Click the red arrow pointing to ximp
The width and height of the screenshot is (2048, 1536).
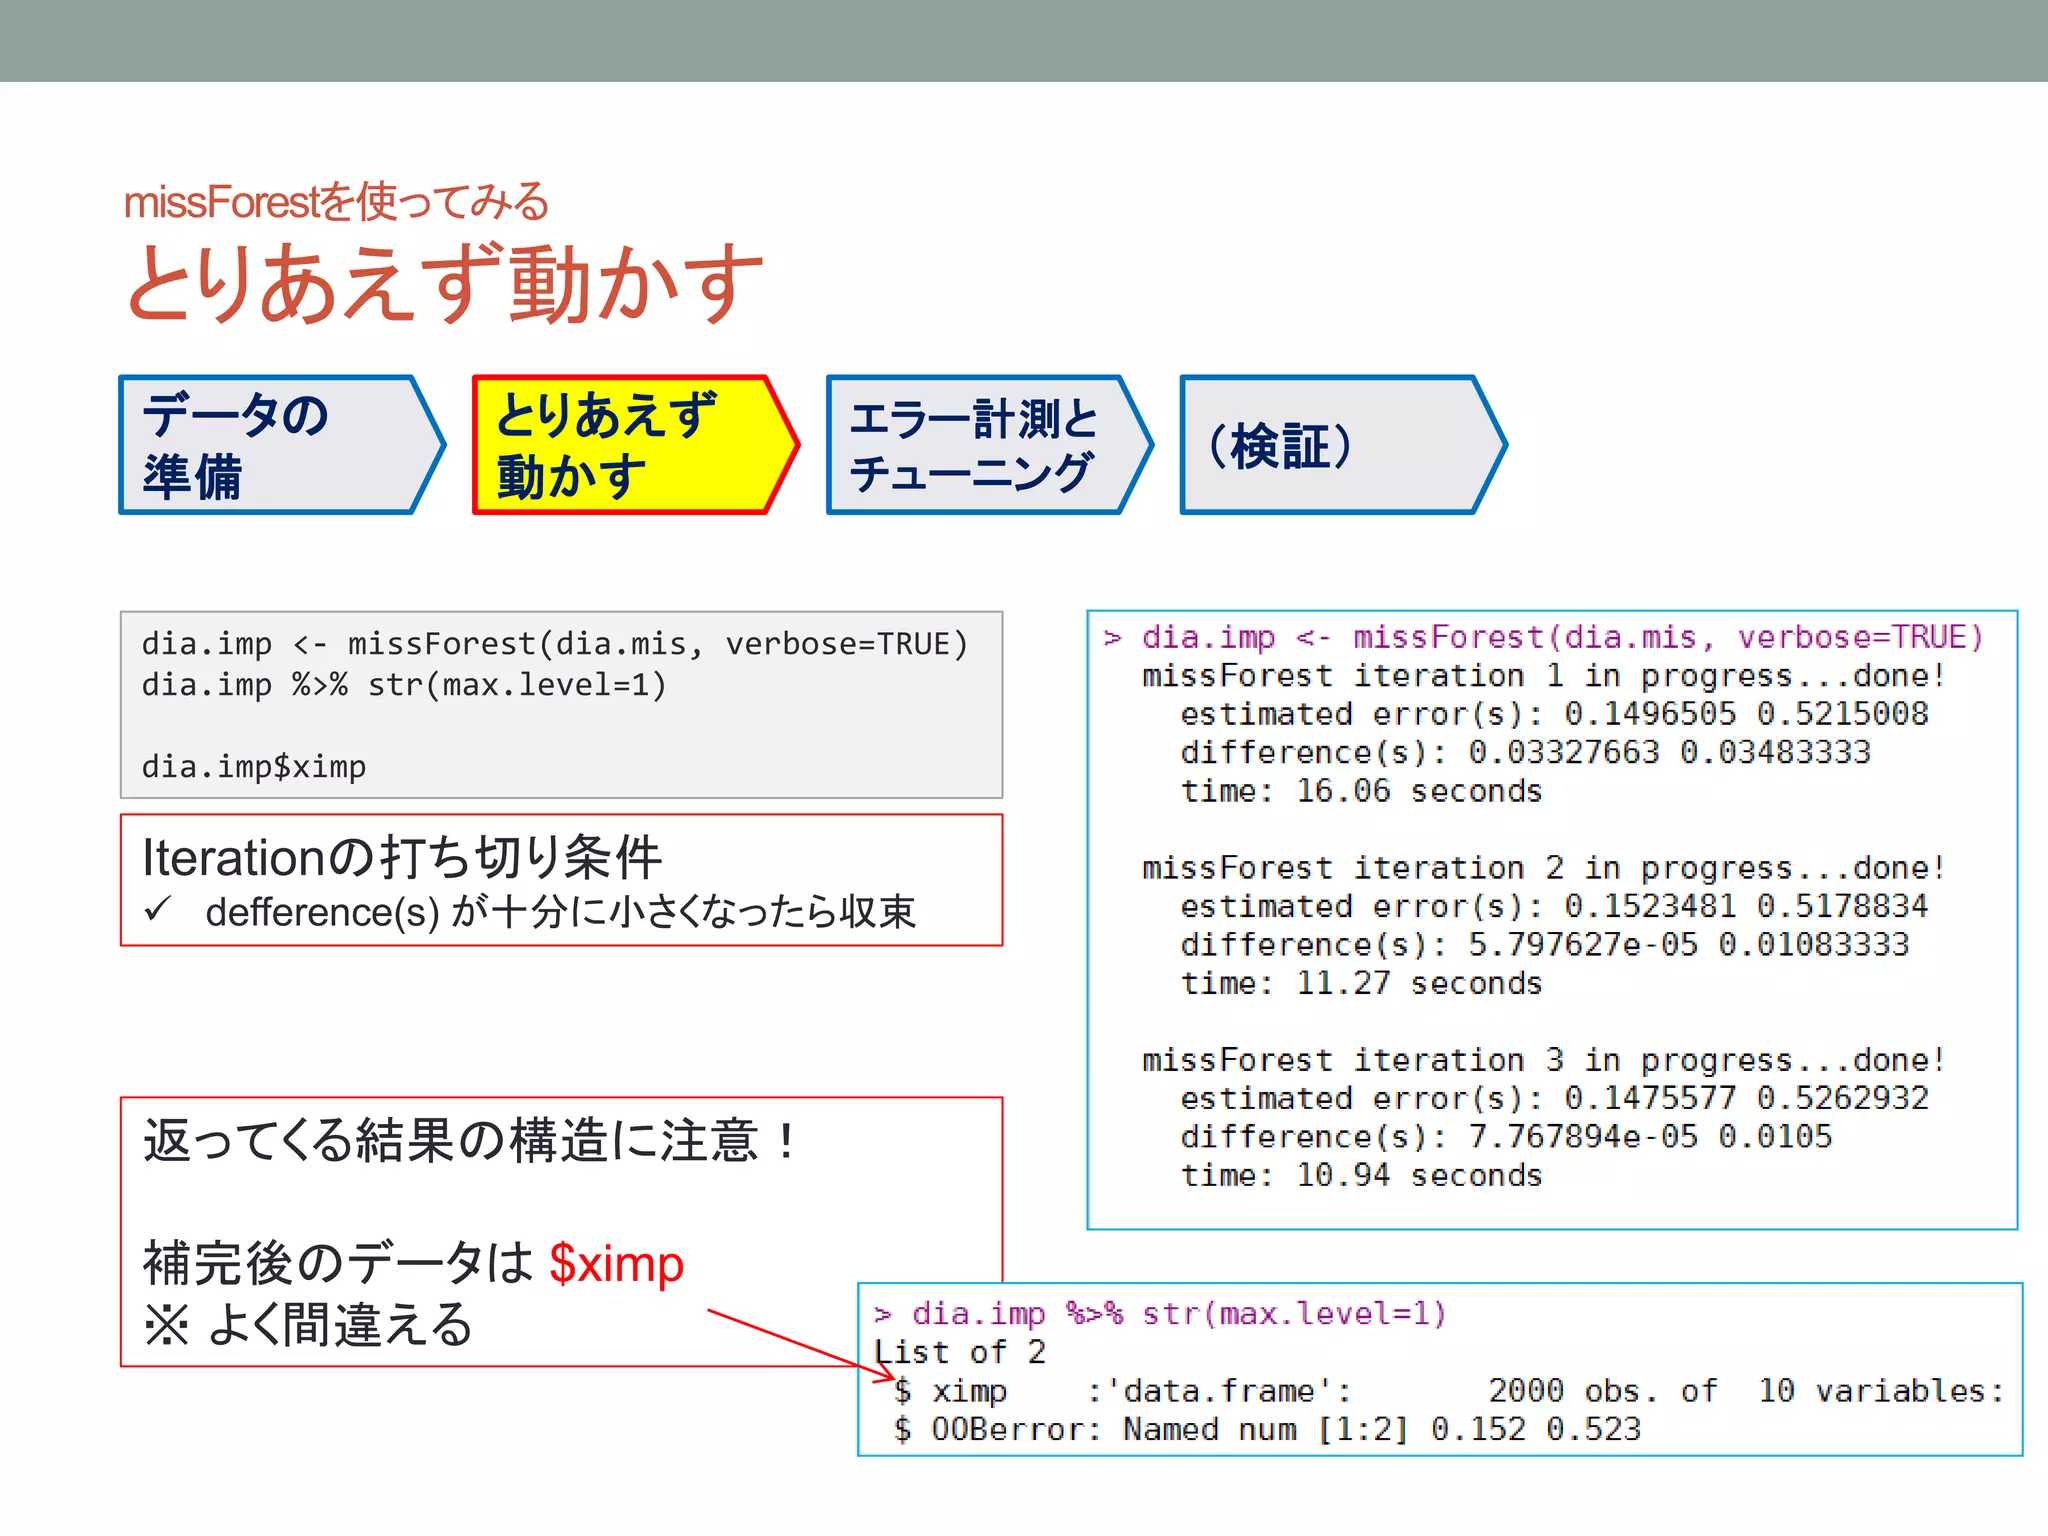coord(800,1343)
